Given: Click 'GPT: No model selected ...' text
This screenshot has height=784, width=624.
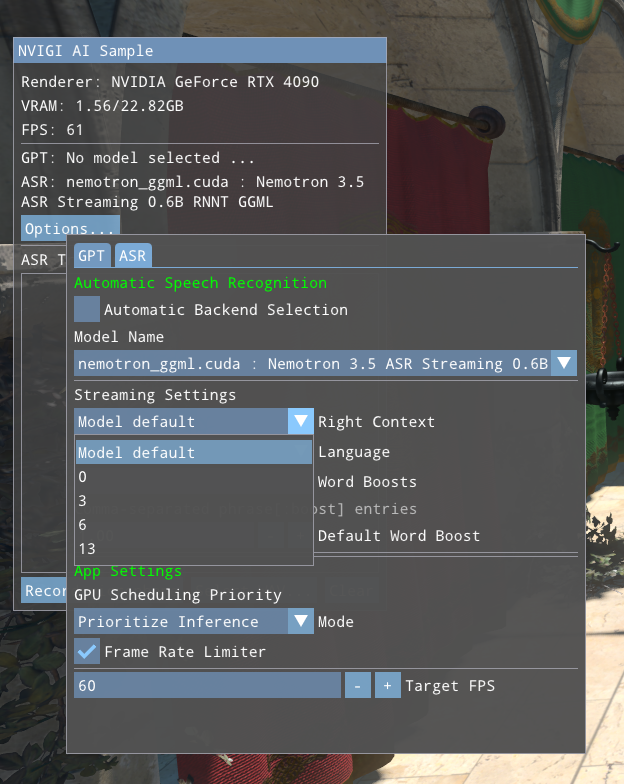Looking at the screenshot, I should click(x=138, y=158).
